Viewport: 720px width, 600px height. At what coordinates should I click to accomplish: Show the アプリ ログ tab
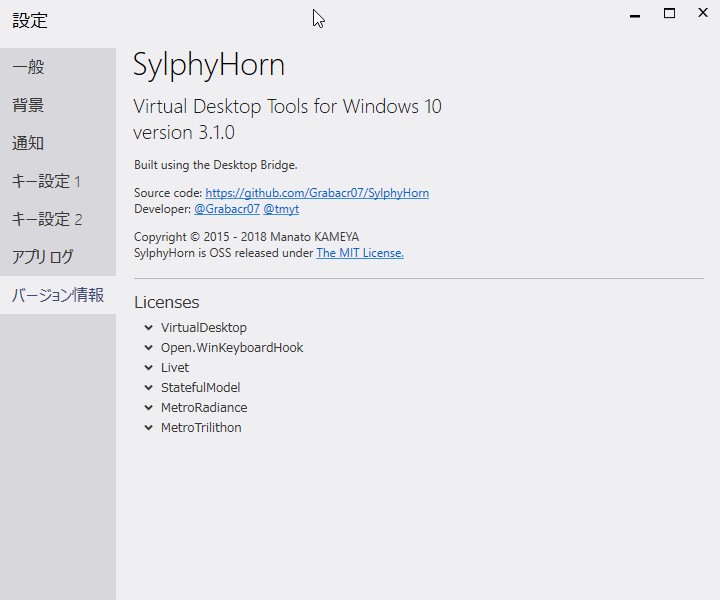[58, 257]
